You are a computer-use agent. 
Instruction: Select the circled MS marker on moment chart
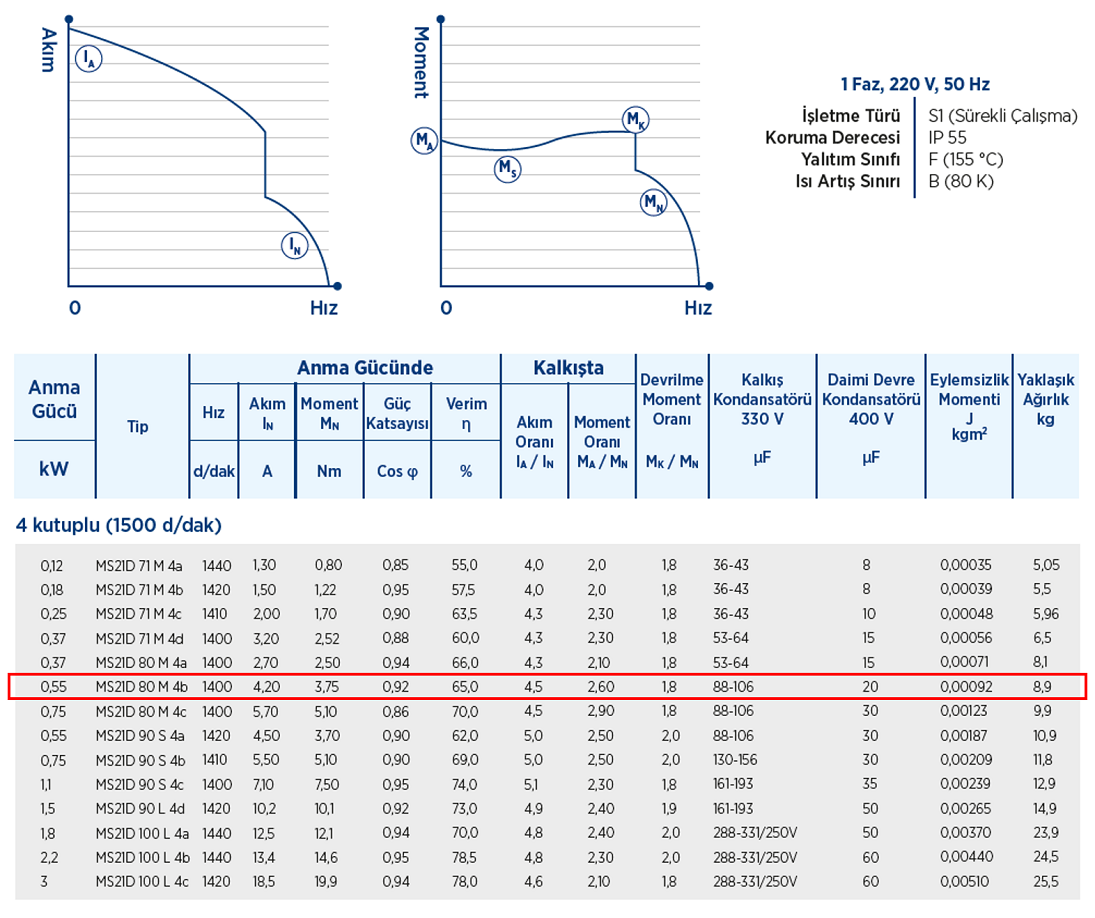[507, 168]
